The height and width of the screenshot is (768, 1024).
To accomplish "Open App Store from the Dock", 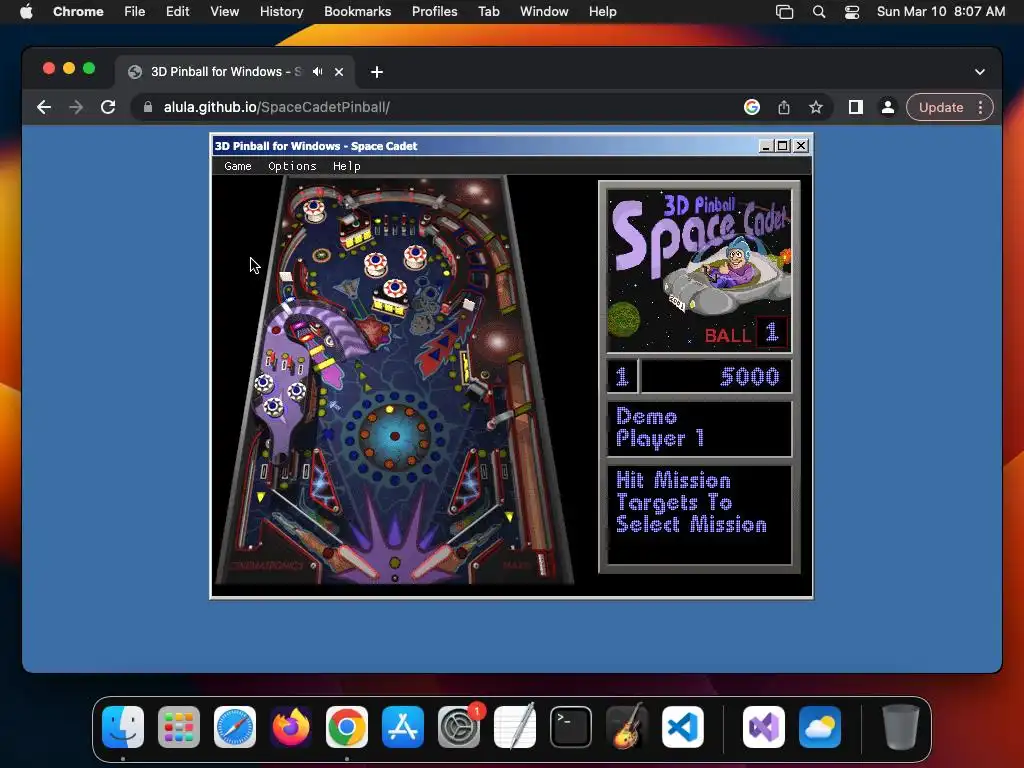I will 403,727.
